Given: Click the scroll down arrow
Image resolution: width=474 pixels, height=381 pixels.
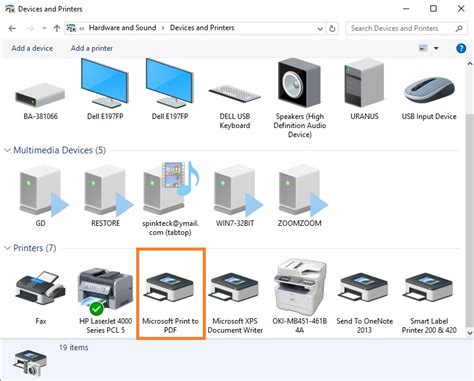Looking at the screenshot, I should coord(470,333).
